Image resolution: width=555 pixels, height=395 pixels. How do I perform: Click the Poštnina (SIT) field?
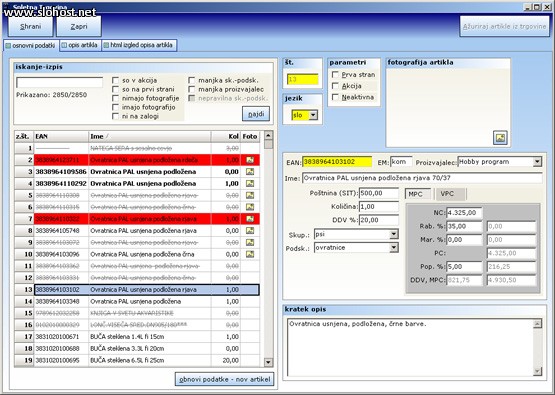click(x=379, y=193)
